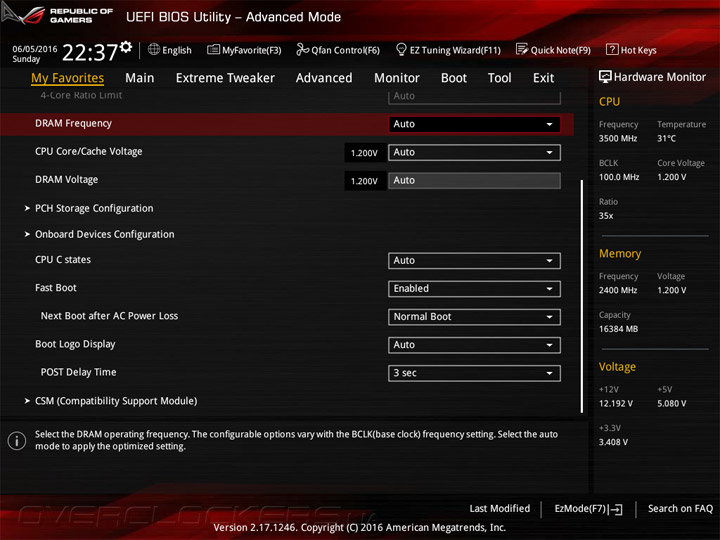Click the 35x ratio value
The width and height of the screenshot is (720, 540).
tap(606, 216)
